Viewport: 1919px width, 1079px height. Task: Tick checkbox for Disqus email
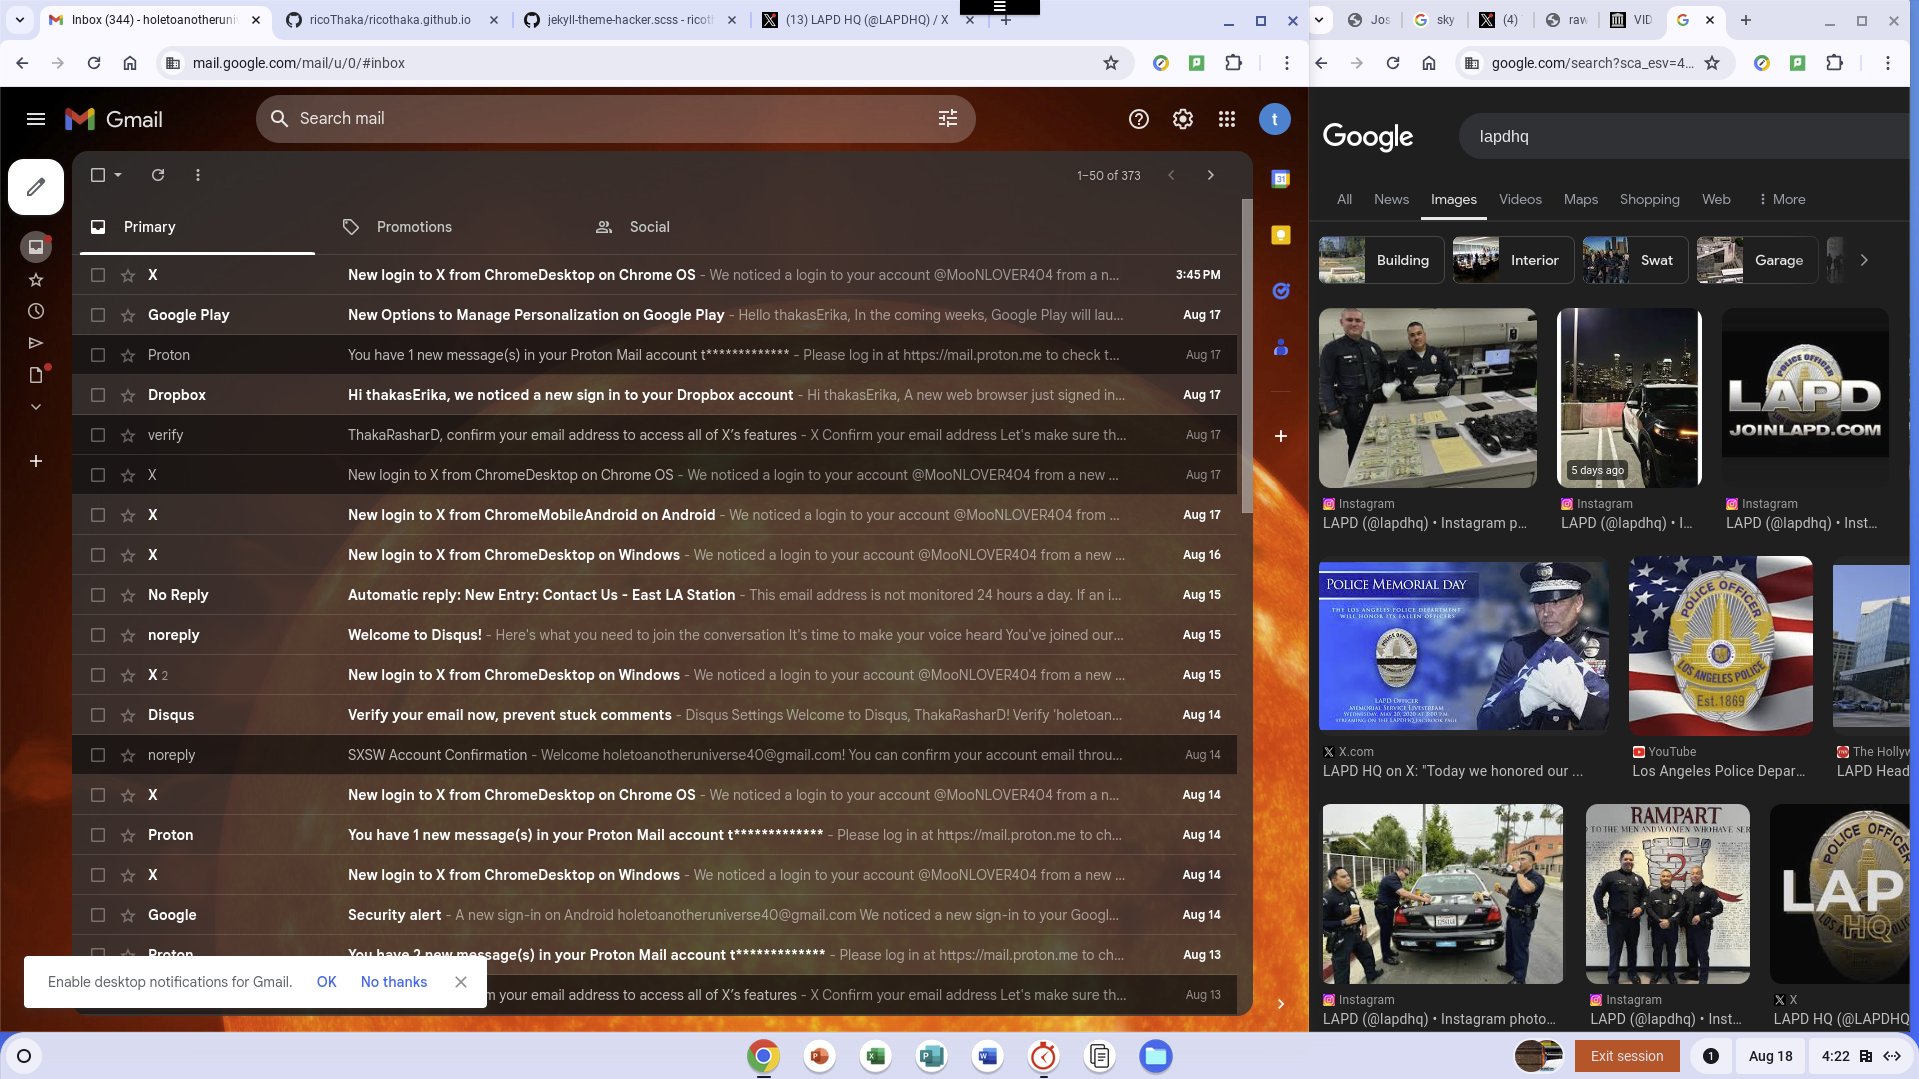pos(98,715)
